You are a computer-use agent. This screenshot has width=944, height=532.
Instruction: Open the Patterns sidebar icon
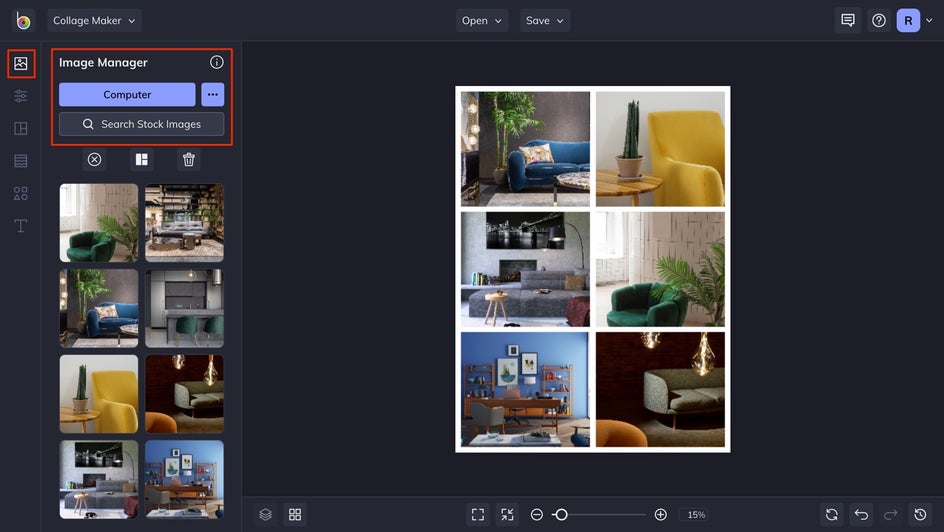(x=21, y=161)
